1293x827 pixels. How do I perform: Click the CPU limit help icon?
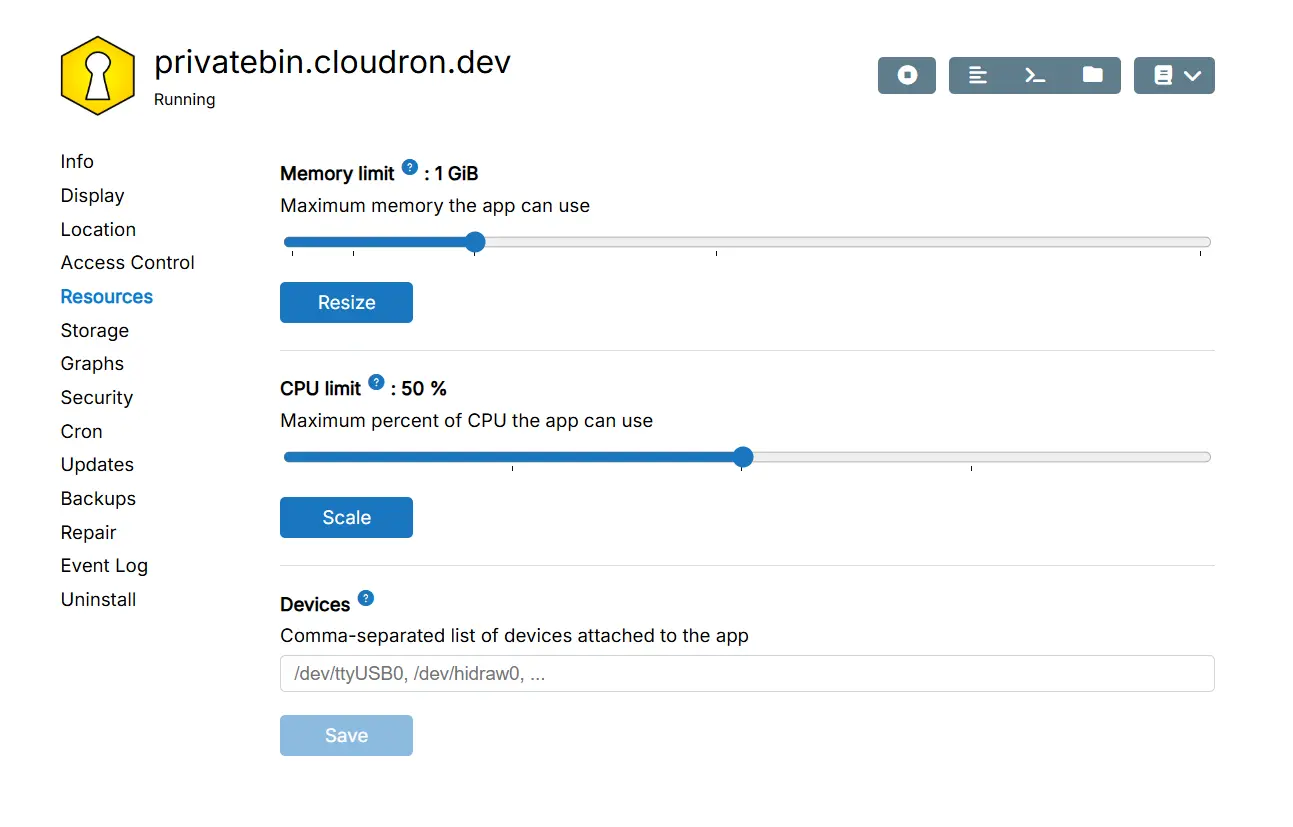click(376, 382)
